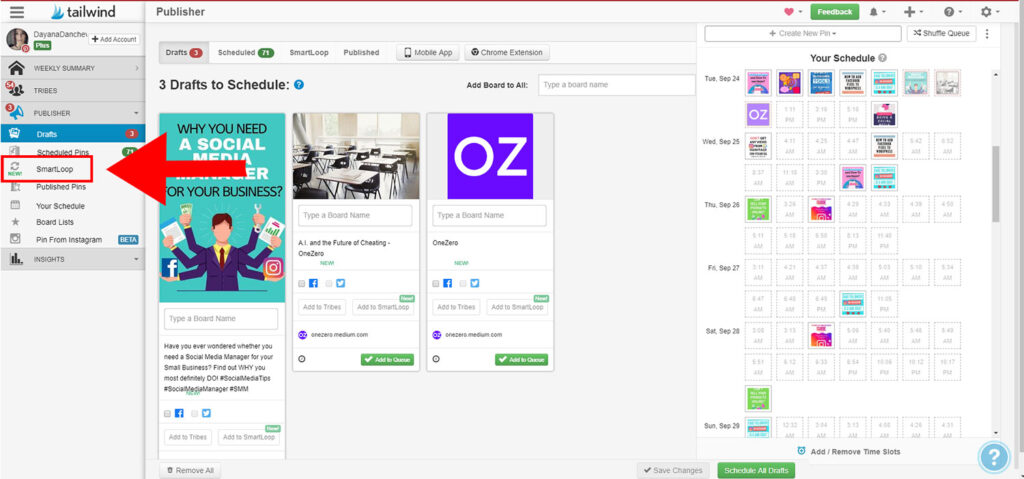Image resolution: width=1024 pixels, height=479 pixels.
Task: Click the Save Changes button
Action: click(x=673, y=471)
